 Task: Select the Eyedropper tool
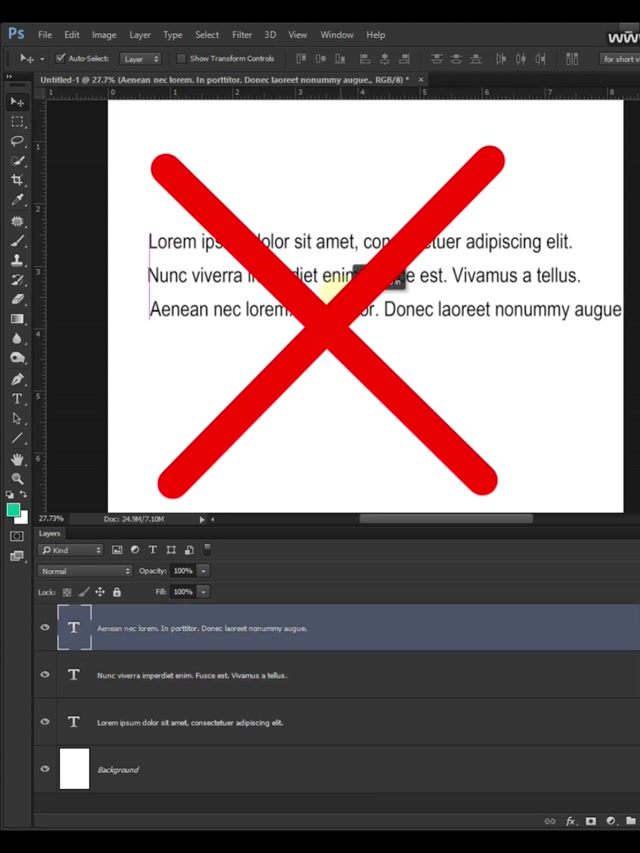pyautogui.click(x=17, y=200)
